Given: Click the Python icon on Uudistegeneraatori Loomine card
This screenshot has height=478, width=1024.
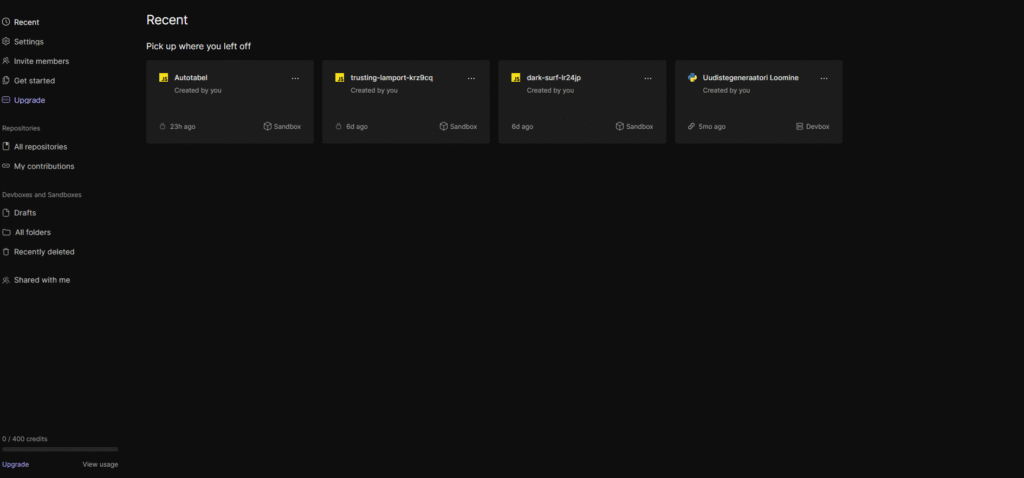Looking at the screenshot, I should pos(692,78).
